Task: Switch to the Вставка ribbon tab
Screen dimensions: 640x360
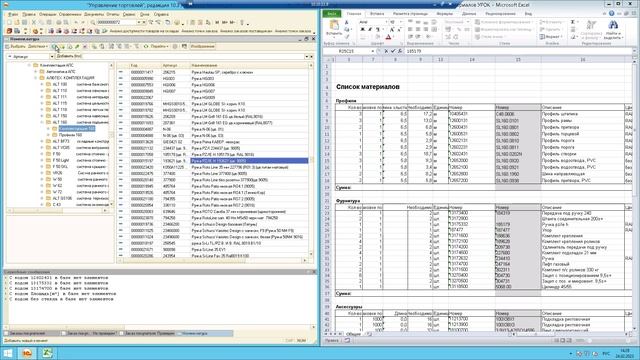Action: point(377,13)
